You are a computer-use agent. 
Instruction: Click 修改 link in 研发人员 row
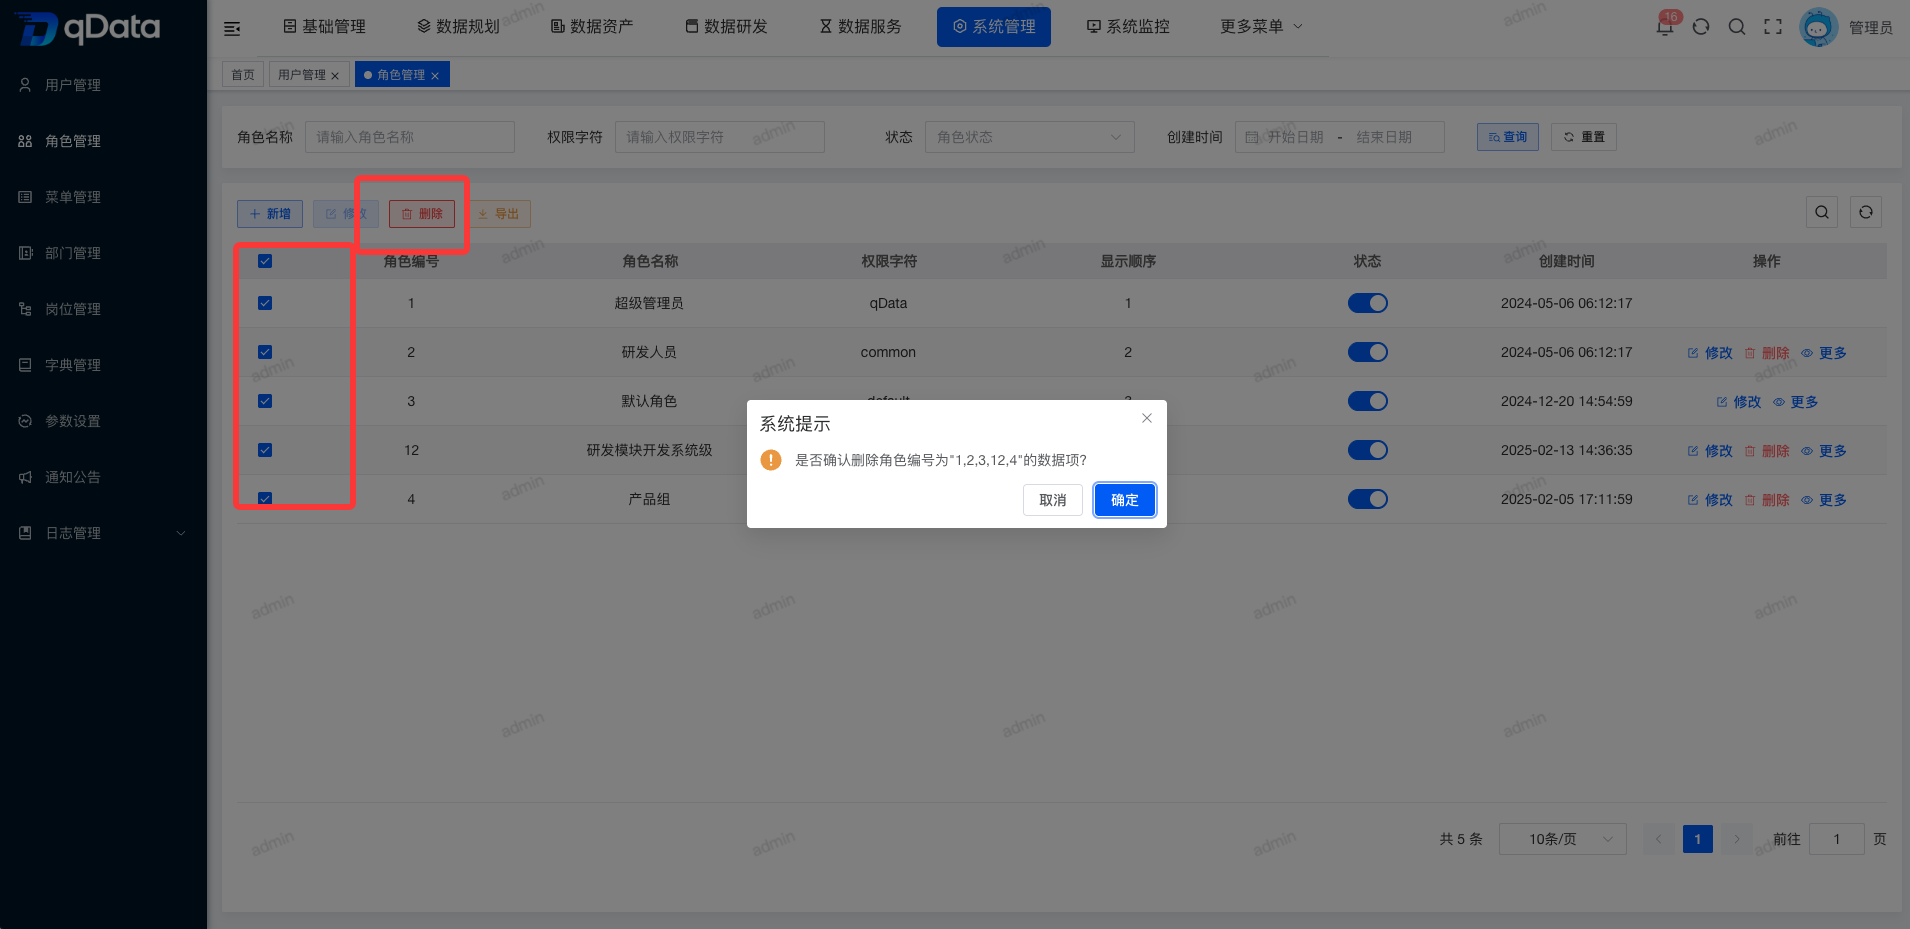pyautogui.click(x=1710, y=353)
